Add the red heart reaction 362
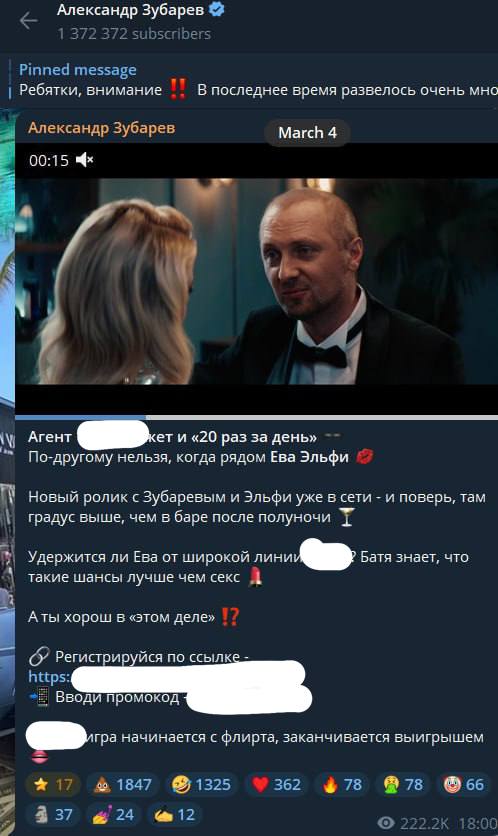Screen dimensions: 498x836 click(276, 784)
